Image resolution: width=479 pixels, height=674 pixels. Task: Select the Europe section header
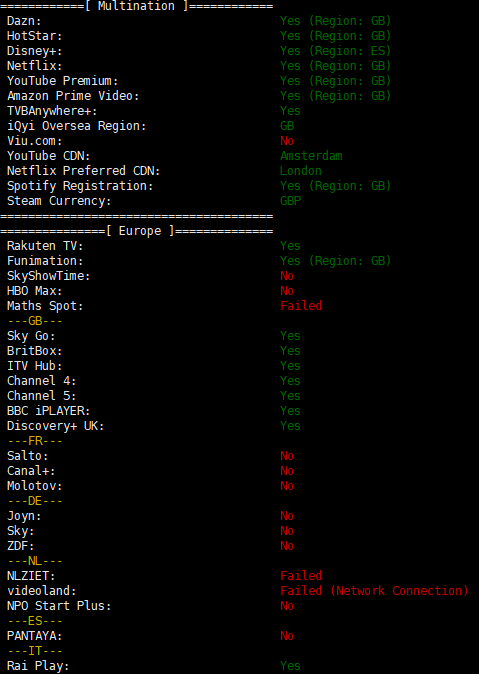coord(137,231)
